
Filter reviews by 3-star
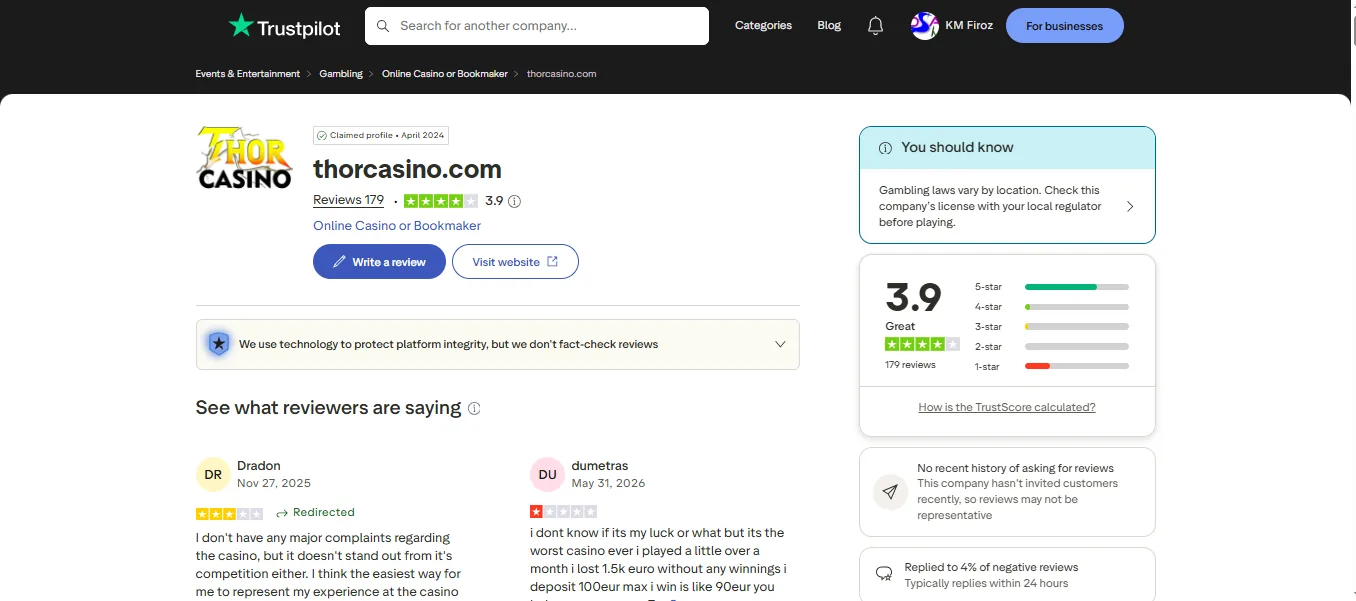(1052, 327)
